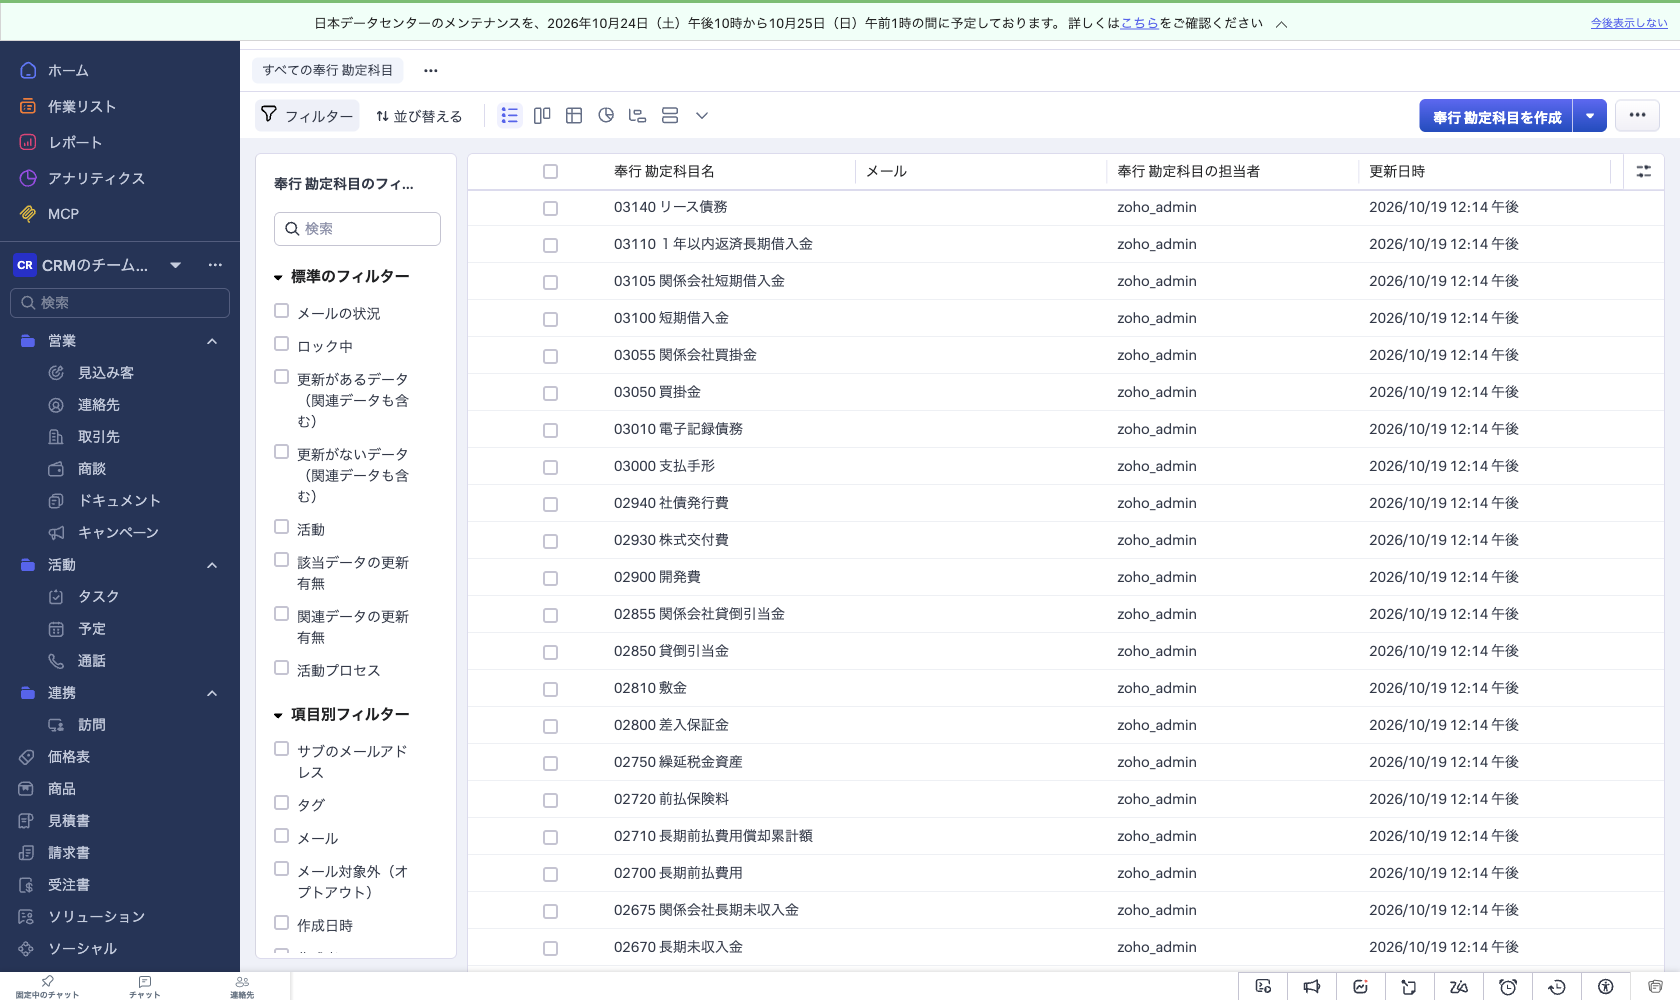Sort by 更新日時 column header
Image resolution: width=1680 pixels, height=1000 pixels.
point(1397,172)
